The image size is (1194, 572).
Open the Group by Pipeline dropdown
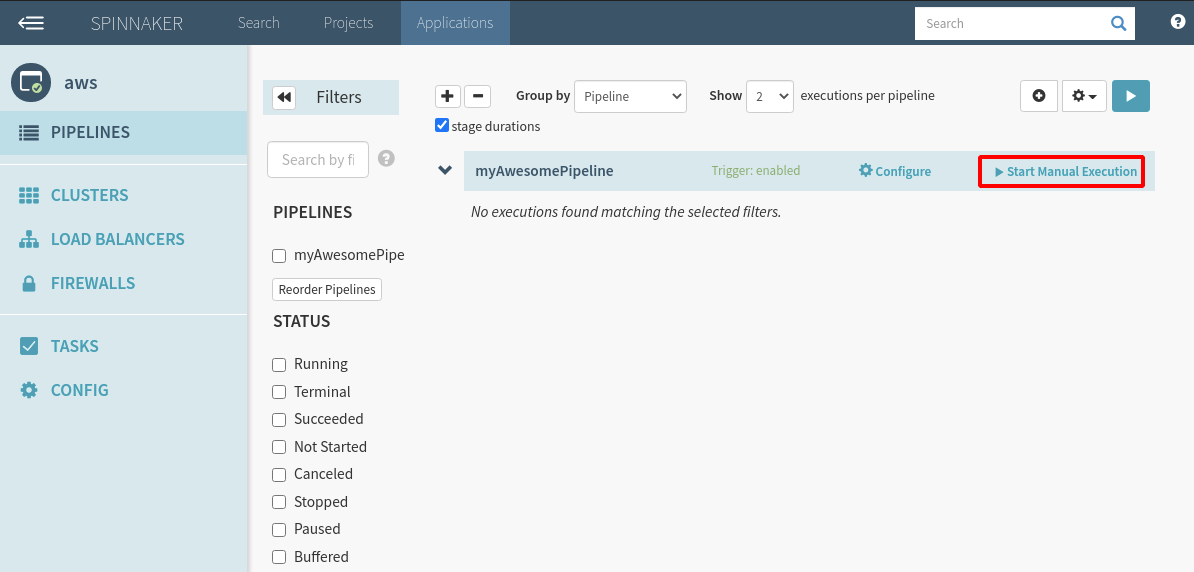tap(630, 96)
